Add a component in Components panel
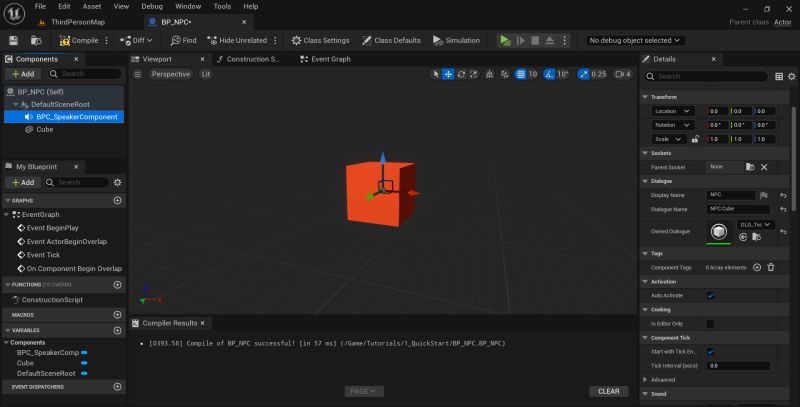Screen dimensions: 800x407 [x=23, y=74]
